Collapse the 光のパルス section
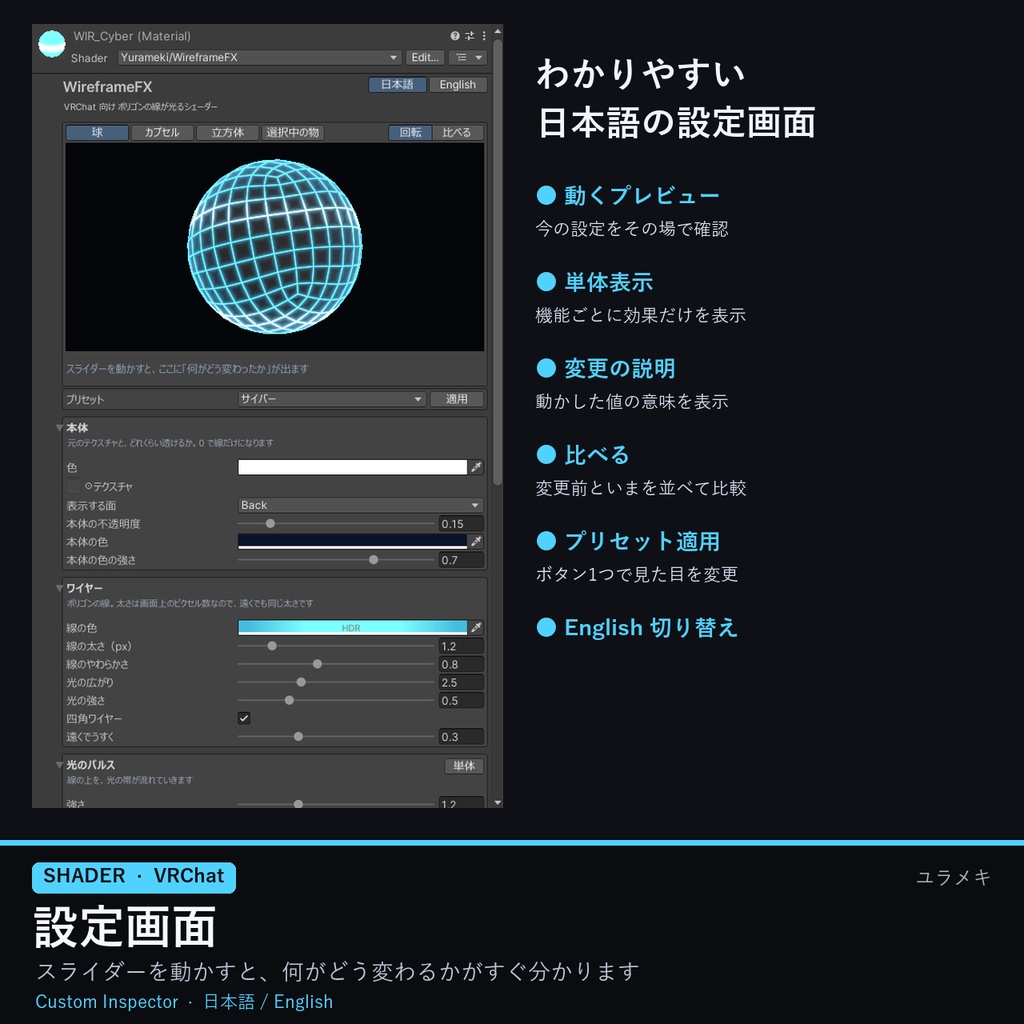The image size is (1024, 1024). pyautogui.click(x=59, y=765)
